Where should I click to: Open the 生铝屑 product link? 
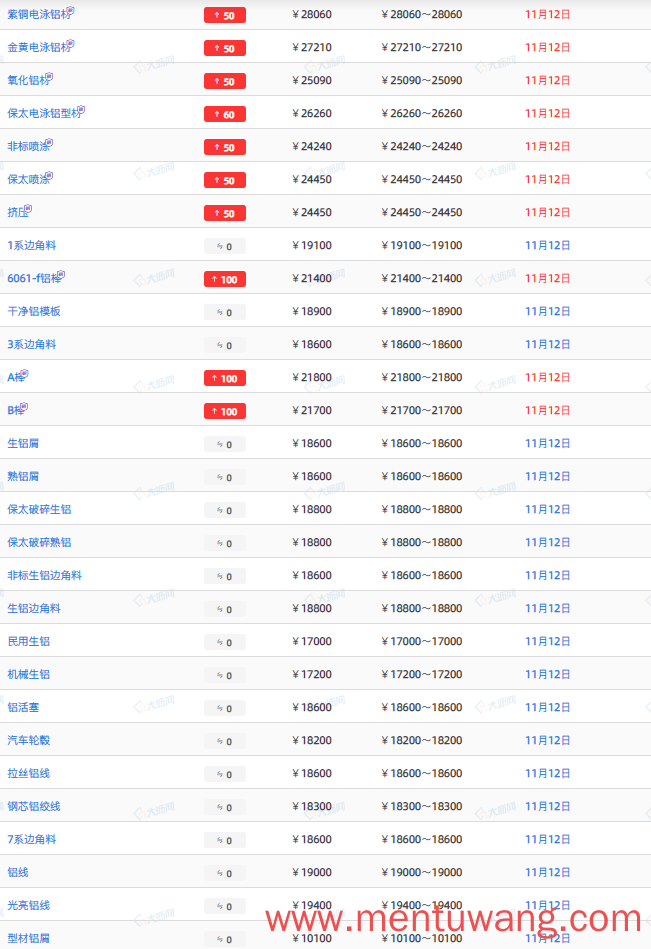(23, 443)
